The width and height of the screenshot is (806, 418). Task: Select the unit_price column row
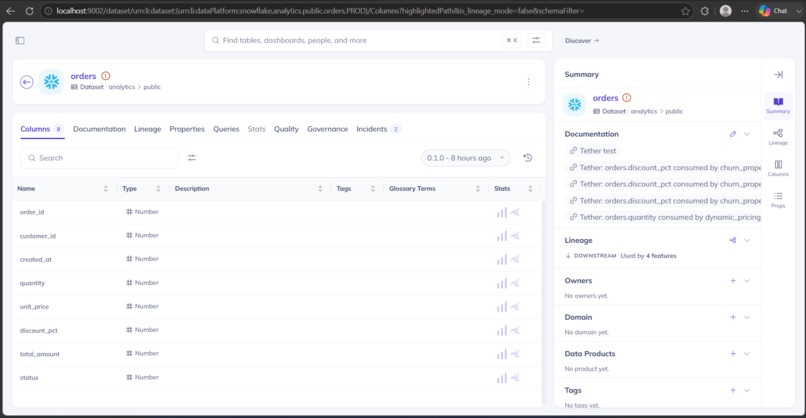278,306
